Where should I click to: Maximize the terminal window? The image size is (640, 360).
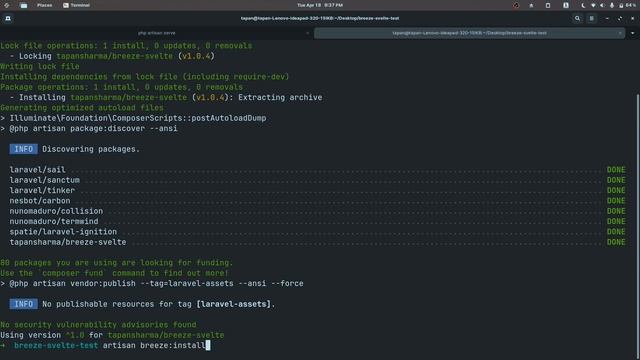(x=620, y=18)
